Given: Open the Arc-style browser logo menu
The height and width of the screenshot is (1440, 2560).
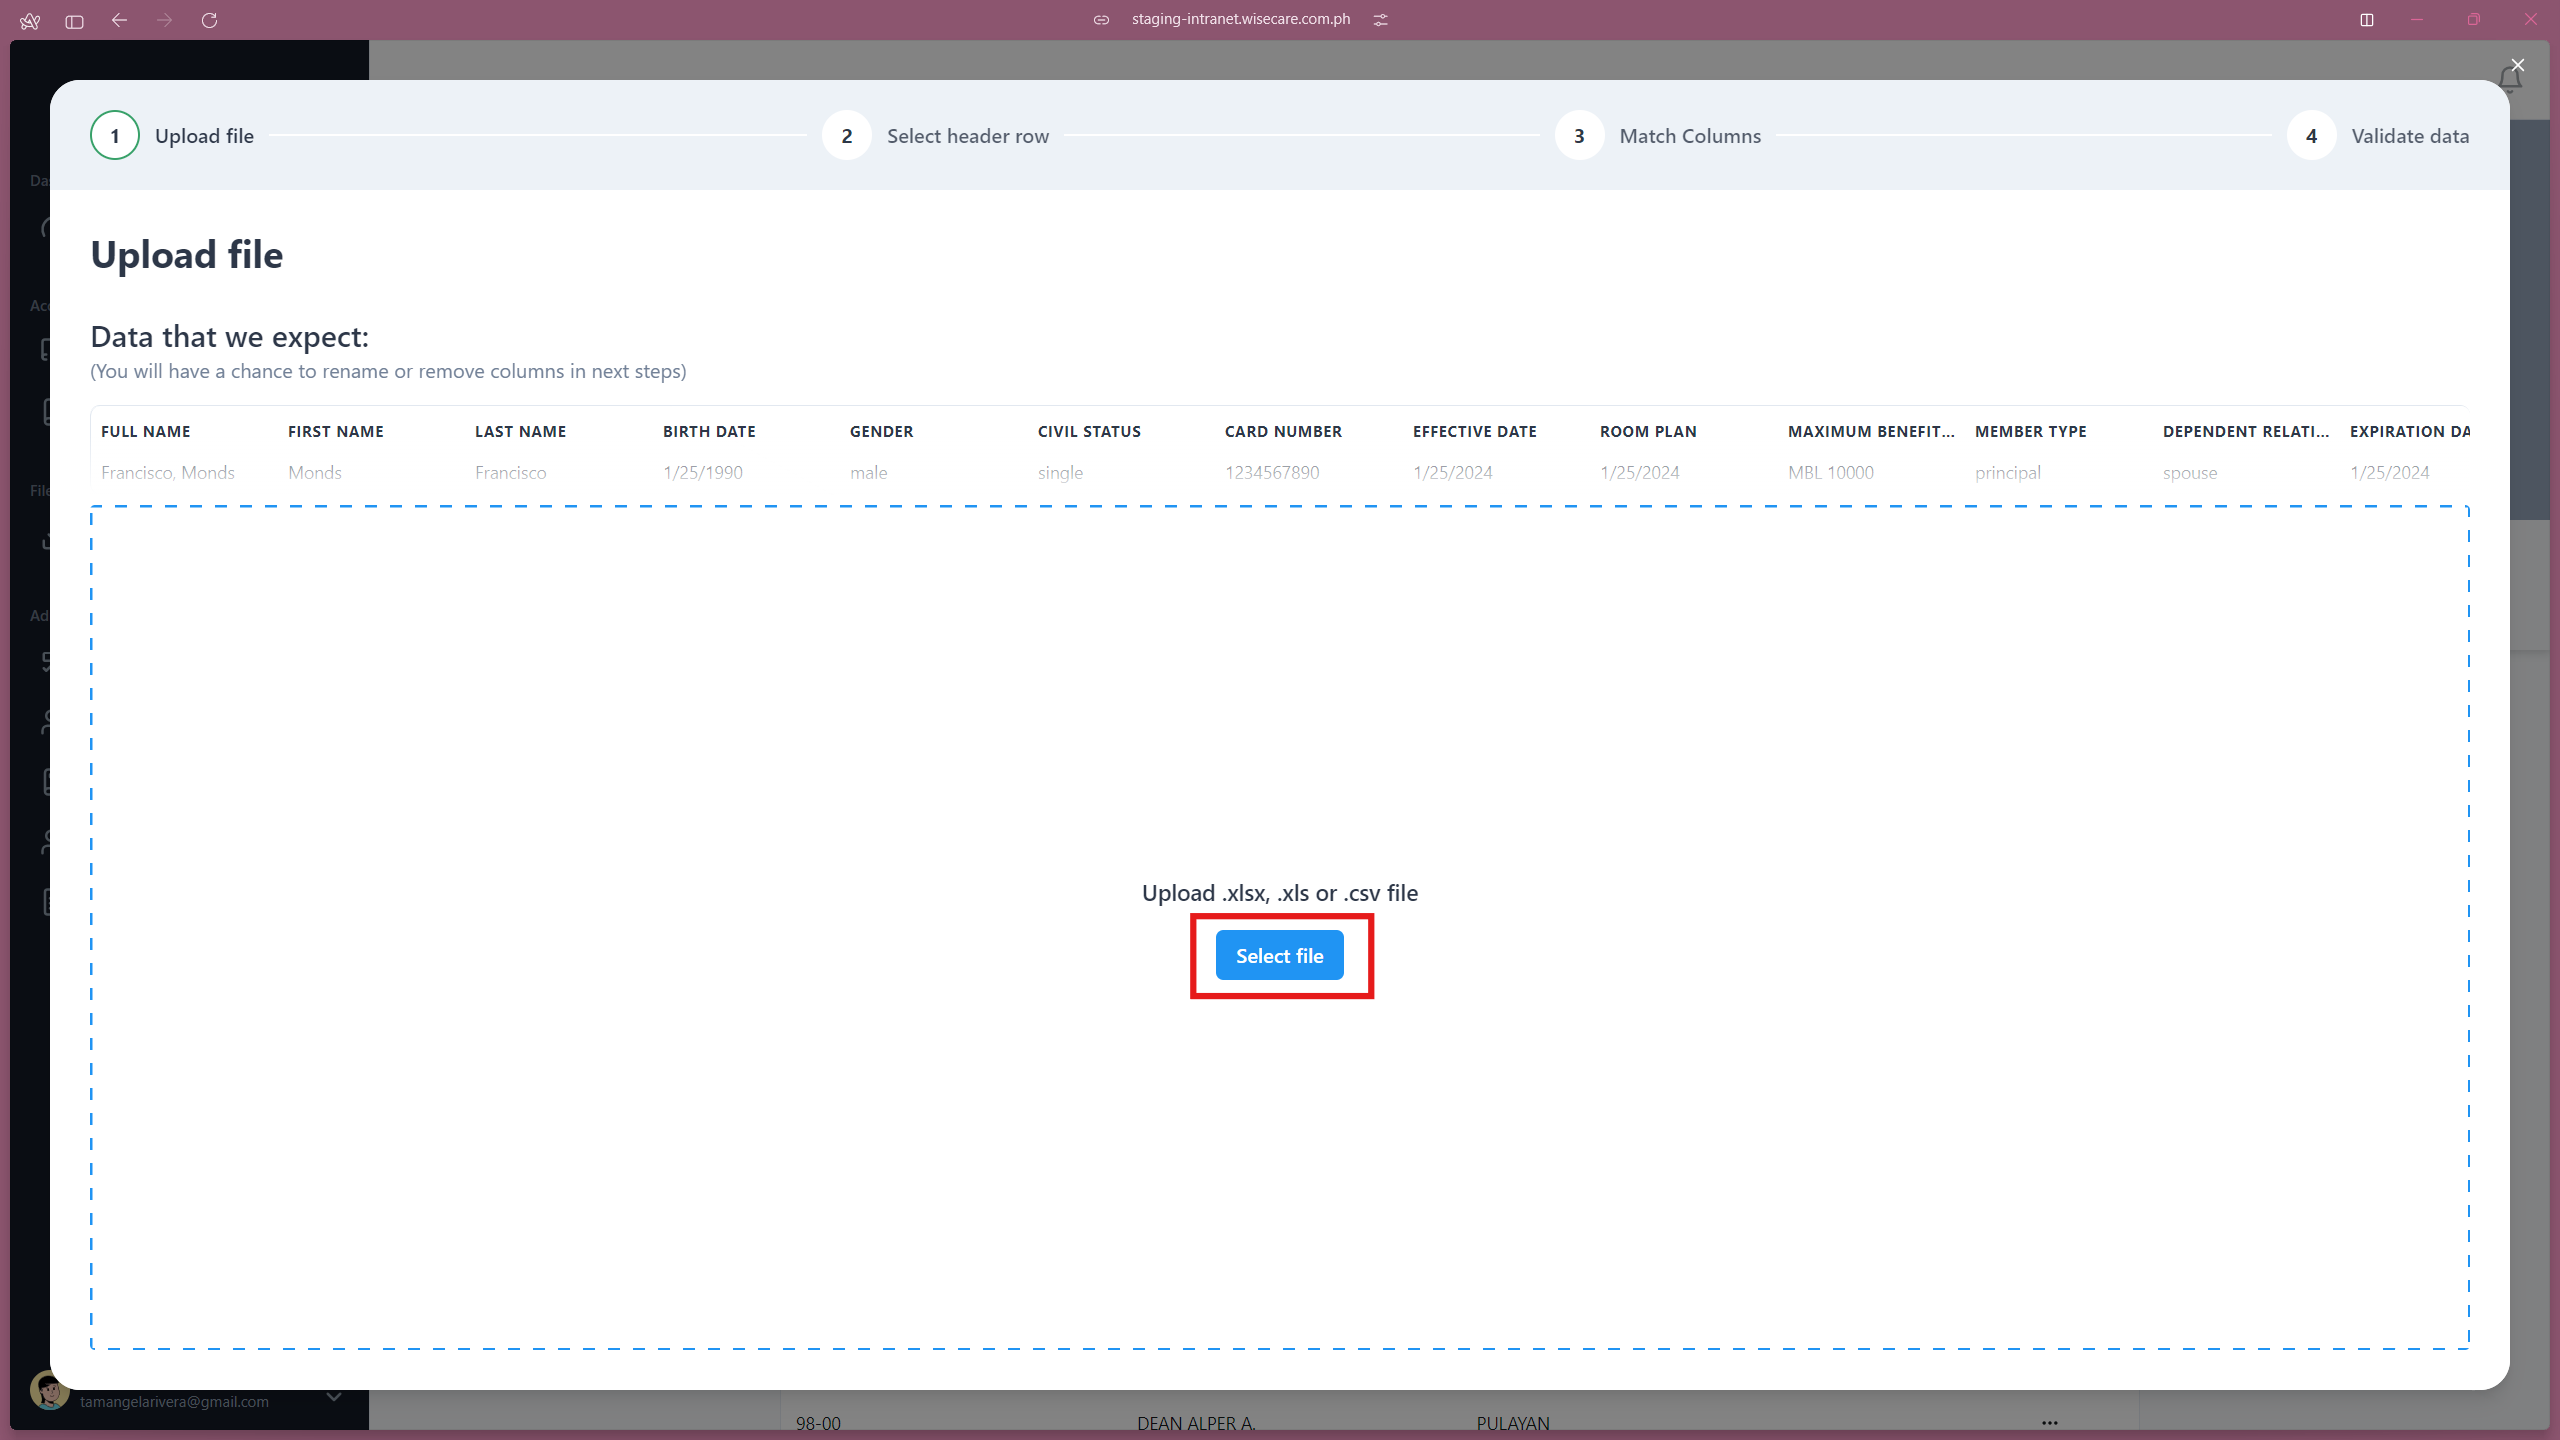Looking at the screenshot, I should coord(30,21).
